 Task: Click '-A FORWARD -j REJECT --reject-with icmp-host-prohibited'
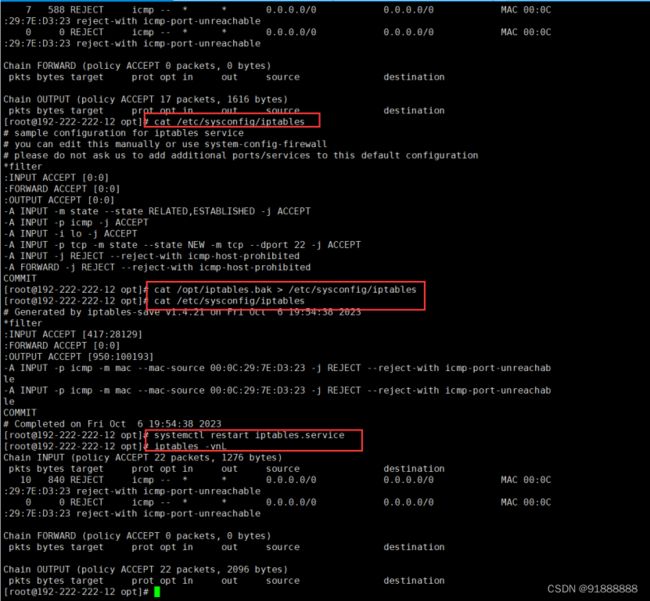point(157,267)
